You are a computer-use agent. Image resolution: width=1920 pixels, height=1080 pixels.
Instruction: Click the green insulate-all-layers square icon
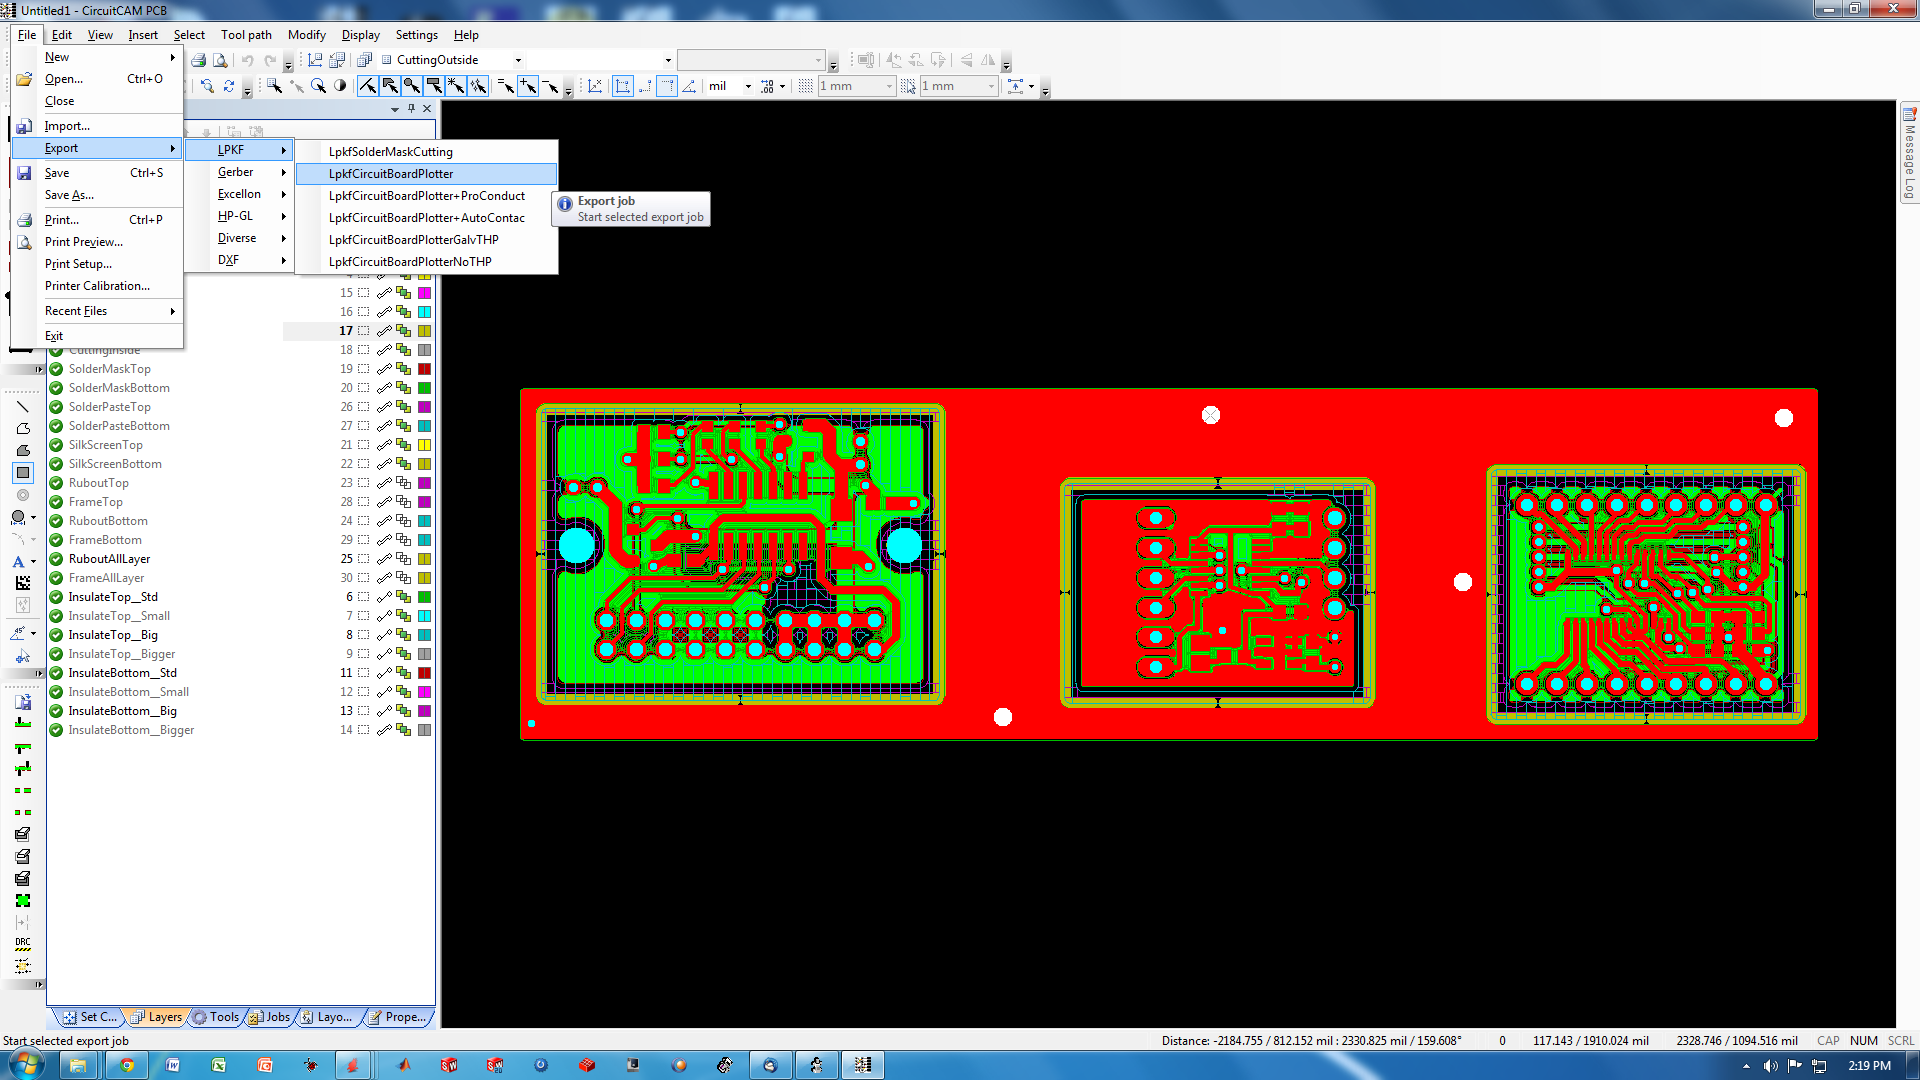pyautogui.click(x=23, y=900)
